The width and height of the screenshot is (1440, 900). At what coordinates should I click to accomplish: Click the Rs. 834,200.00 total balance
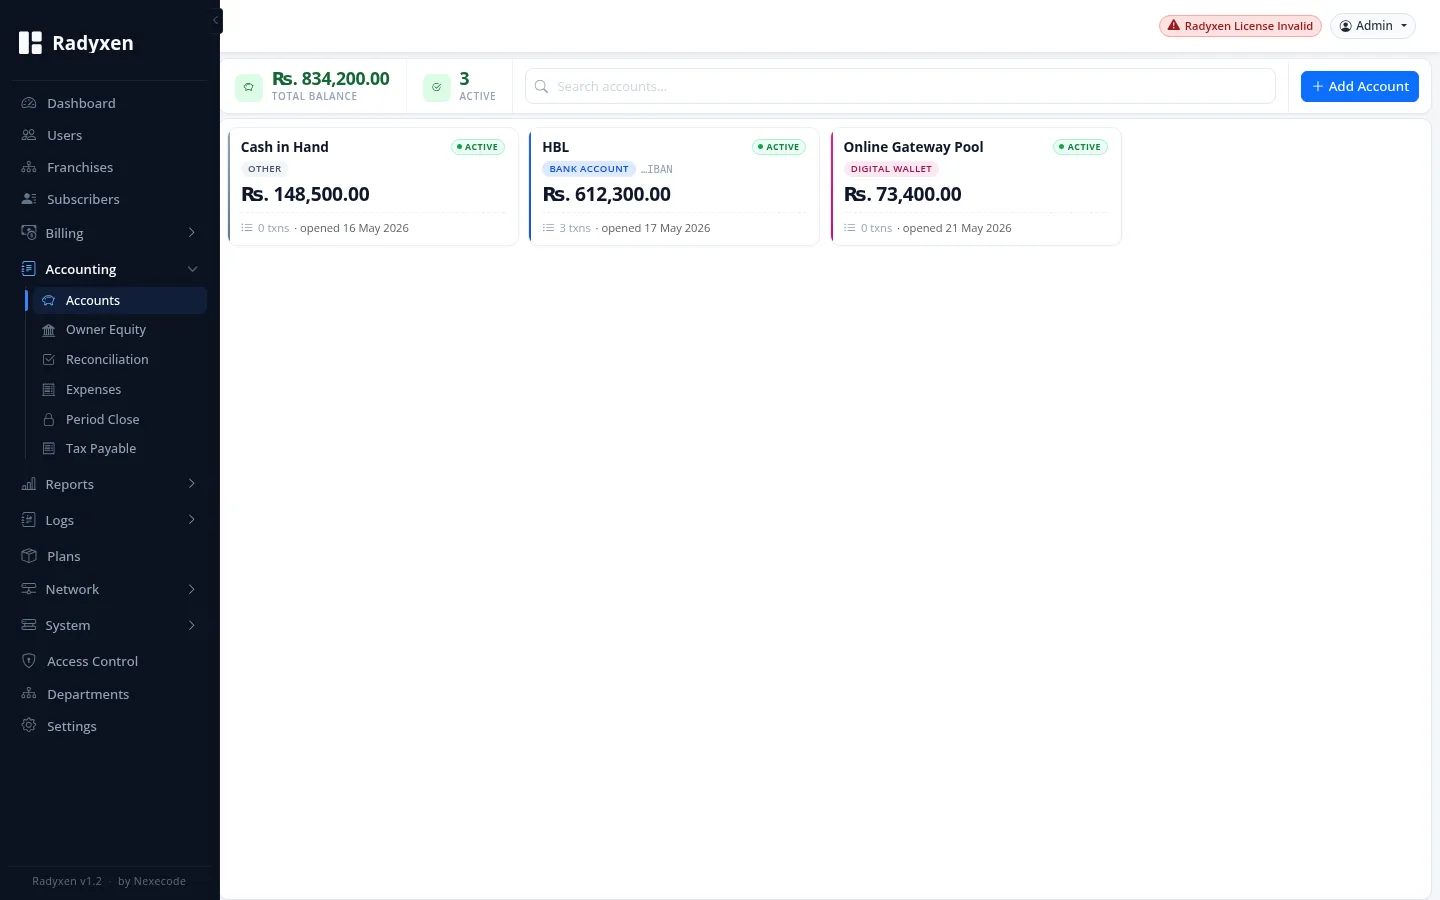(331, 79)
